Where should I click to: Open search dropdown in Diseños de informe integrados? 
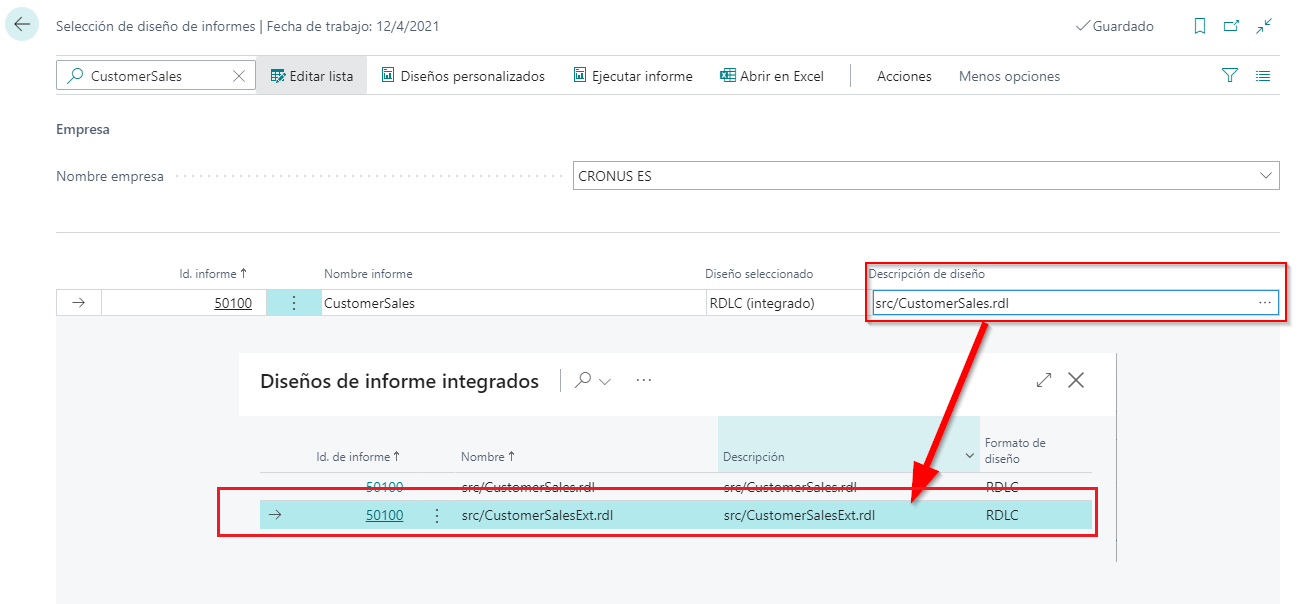(x=593, y=380)
